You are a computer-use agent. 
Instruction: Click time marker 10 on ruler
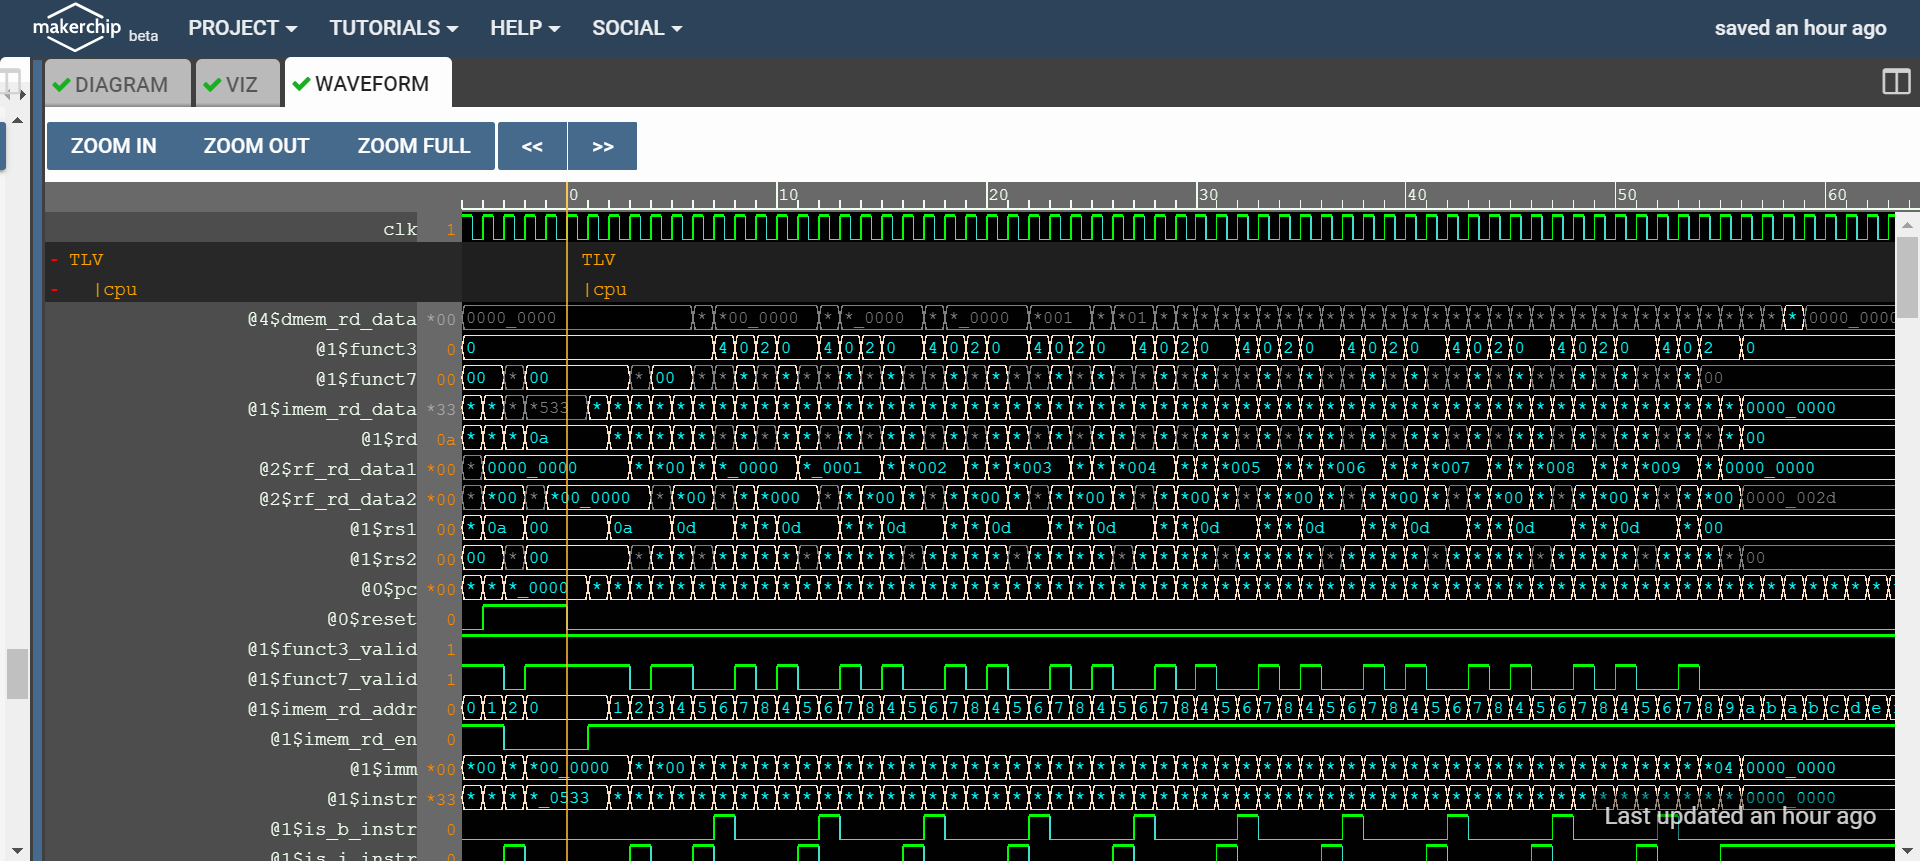[788, 195]
